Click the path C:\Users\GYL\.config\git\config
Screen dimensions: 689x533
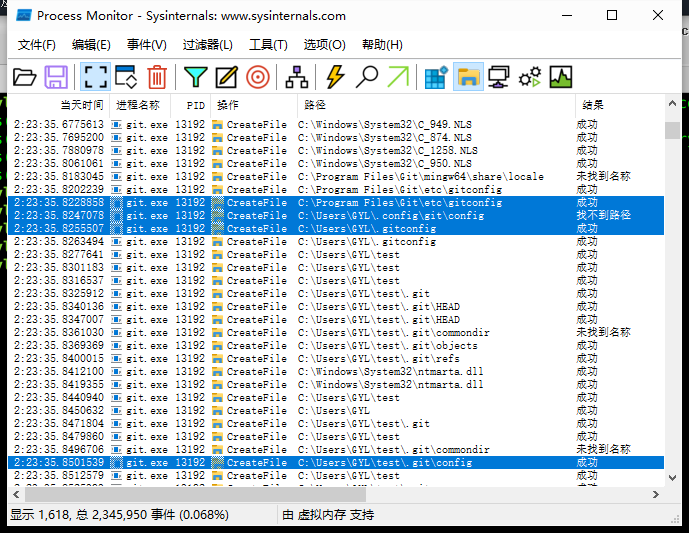click(x=391, y=215)
